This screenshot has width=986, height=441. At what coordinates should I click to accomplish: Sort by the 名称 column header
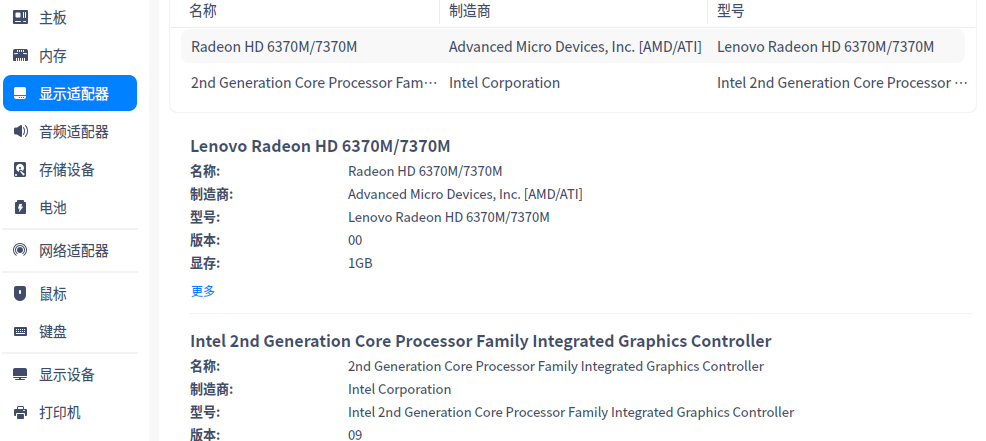204,11
